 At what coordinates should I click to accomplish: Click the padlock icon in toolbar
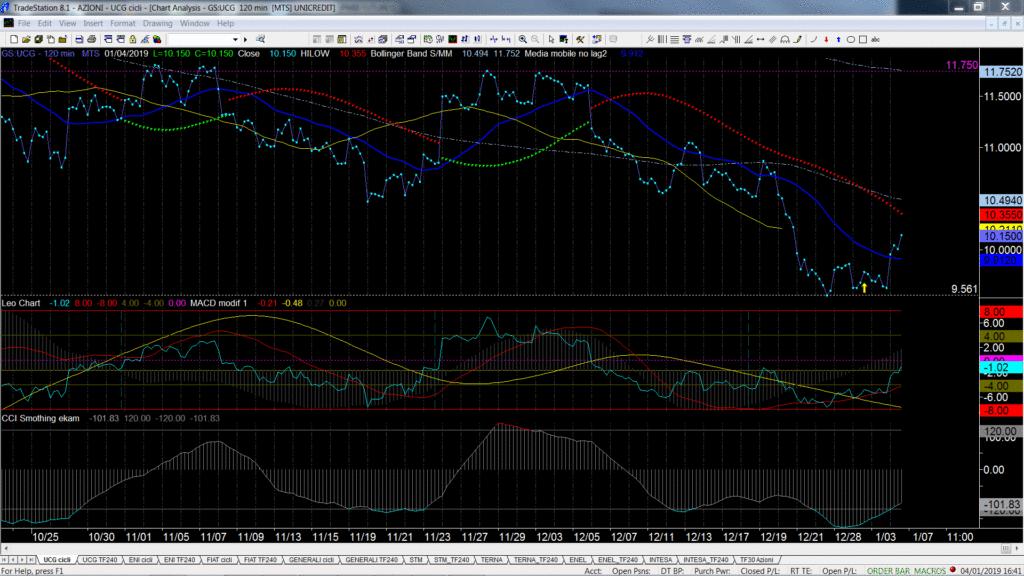tap(133, 39)
